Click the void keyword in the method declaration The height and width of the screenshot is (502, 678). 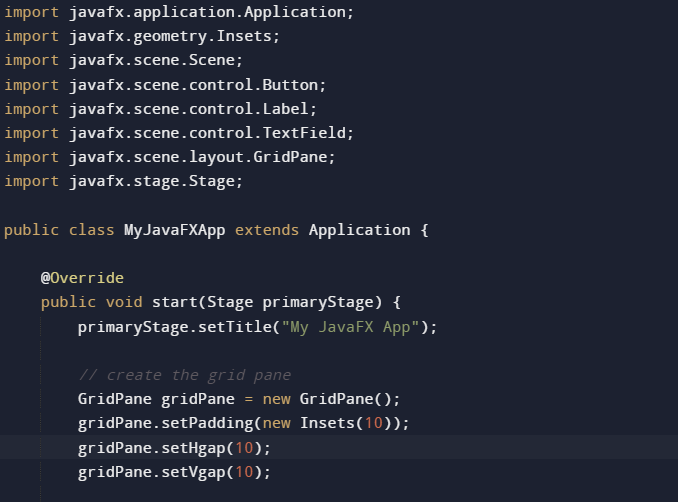pos(123,302)
